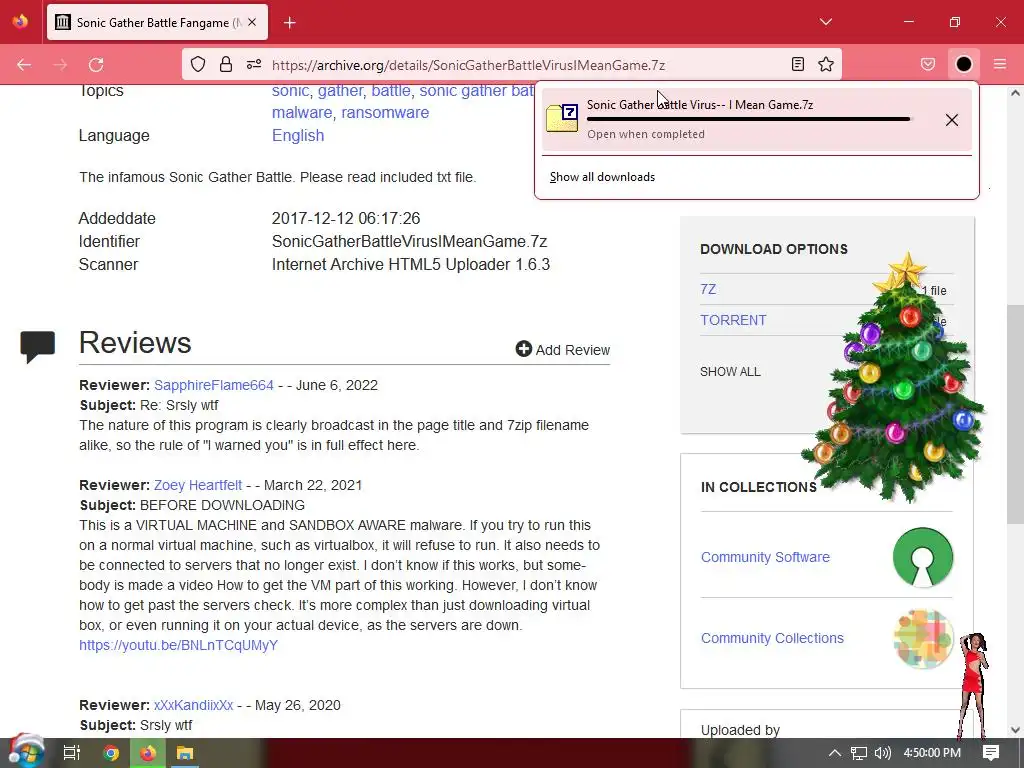1024x768 pixels.
Task: Click the black circular extension icon in toolbar
Action: coord(964,64)
